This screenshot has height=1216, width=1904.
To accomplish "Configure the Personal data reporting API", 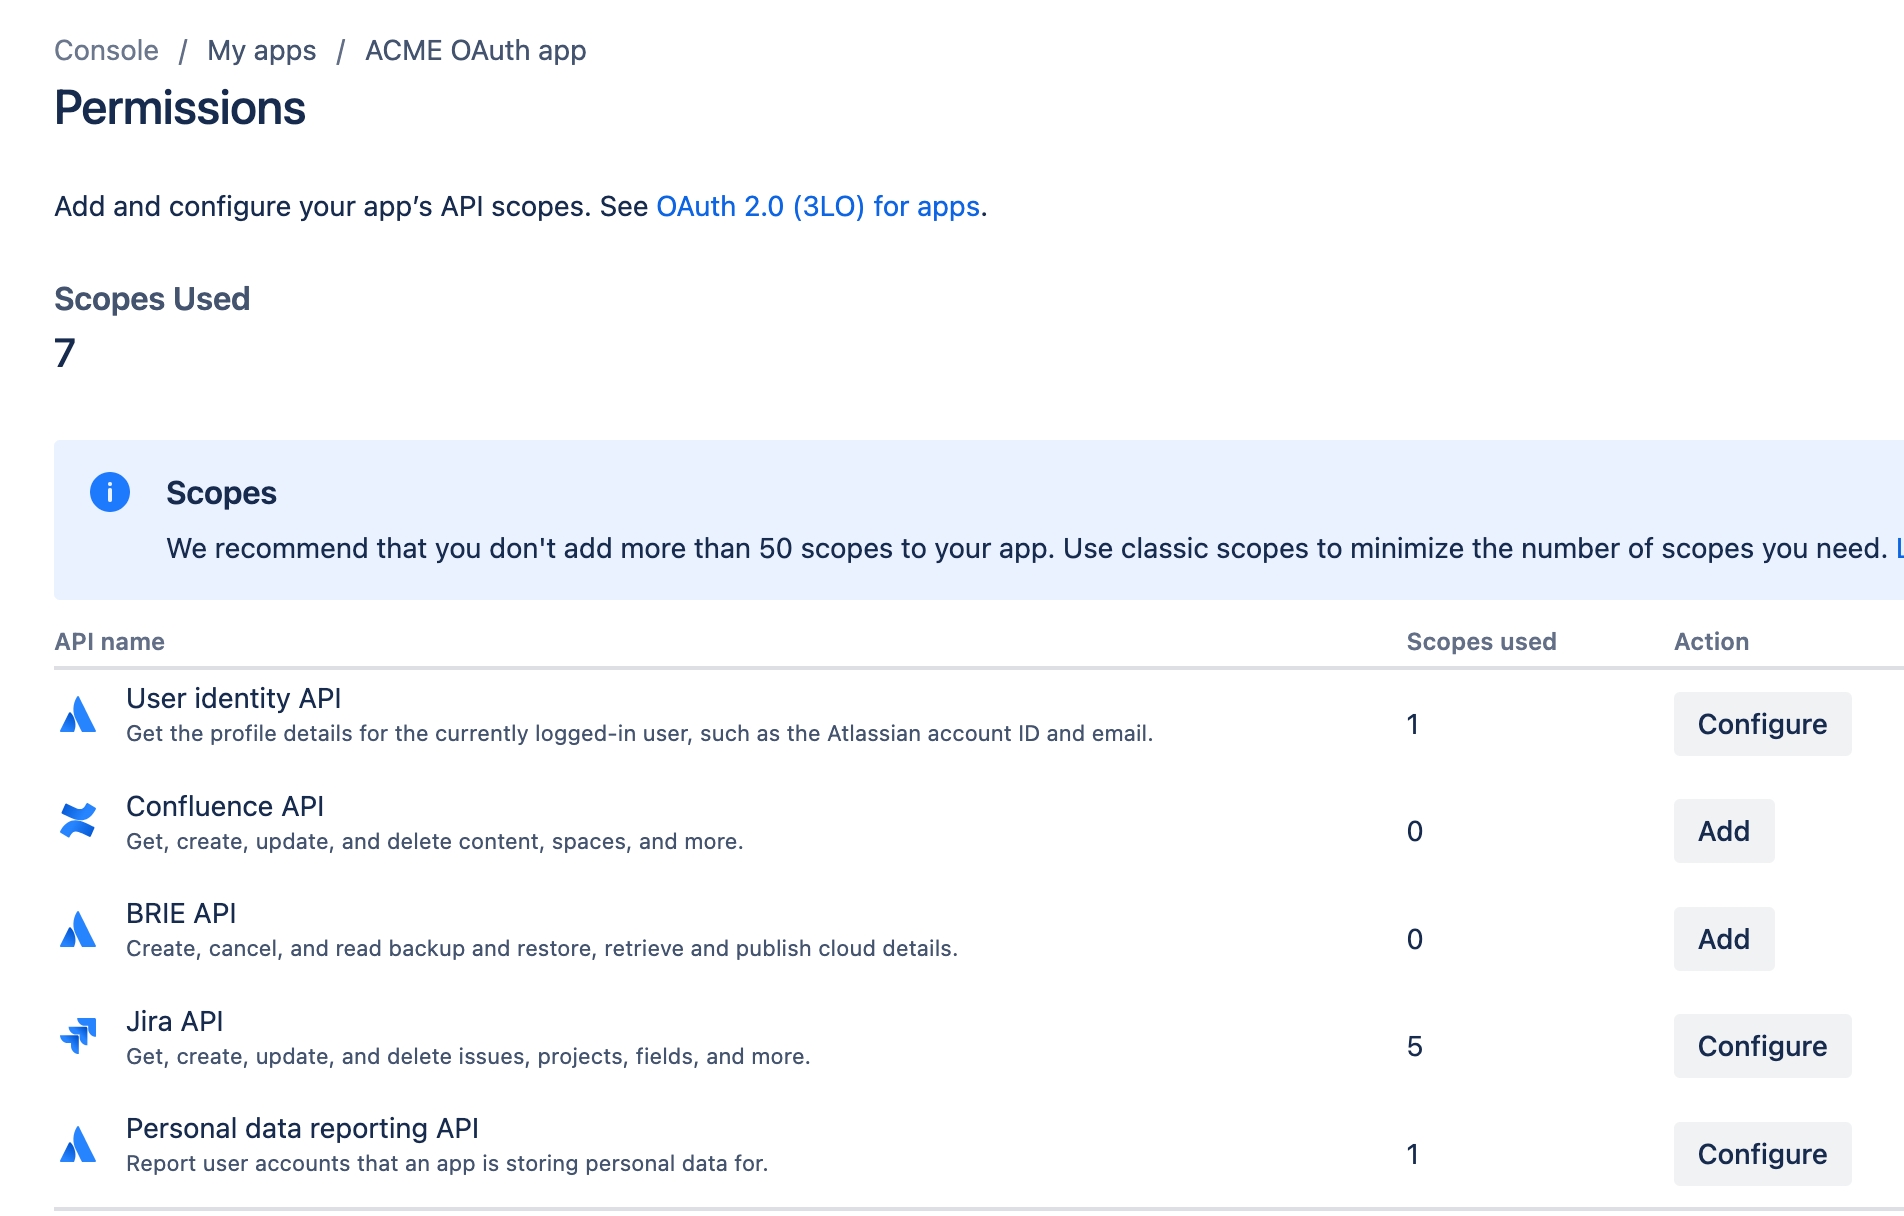I will point(1762,1154).
